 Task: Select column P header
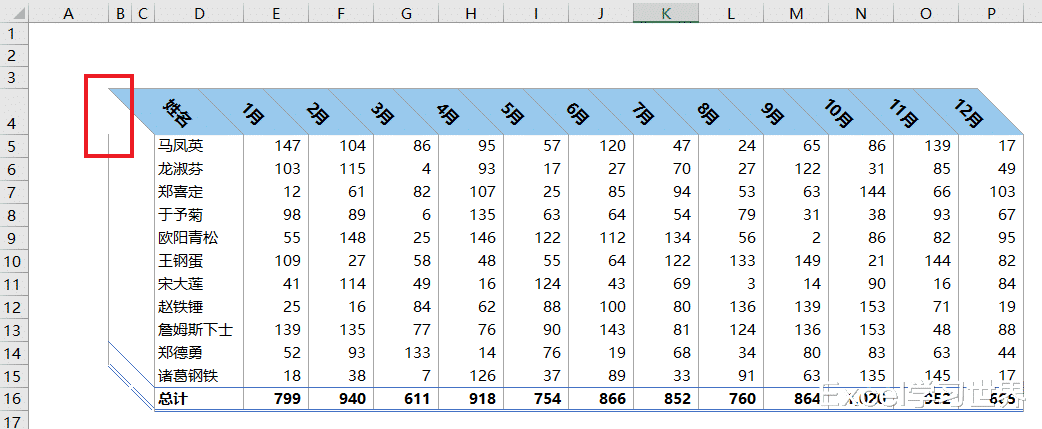[991, 12]
